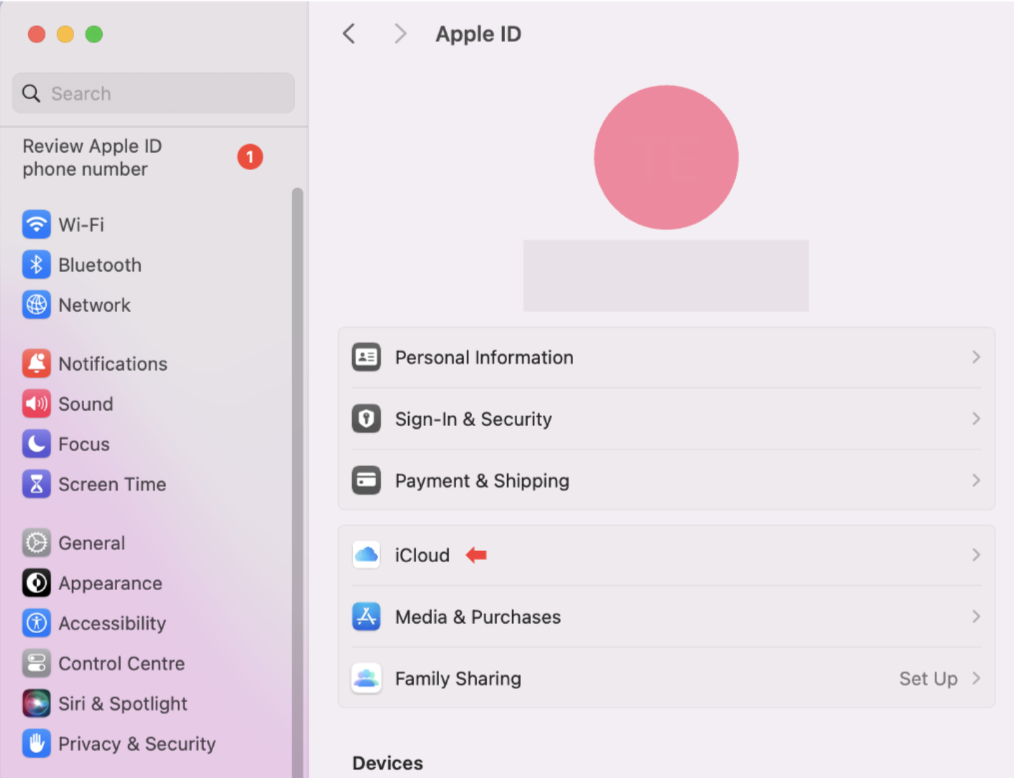The width and height of the screenshot is (1014, 778).
Task: Open the Personal Information row
Action: click(x=666, y=357)
